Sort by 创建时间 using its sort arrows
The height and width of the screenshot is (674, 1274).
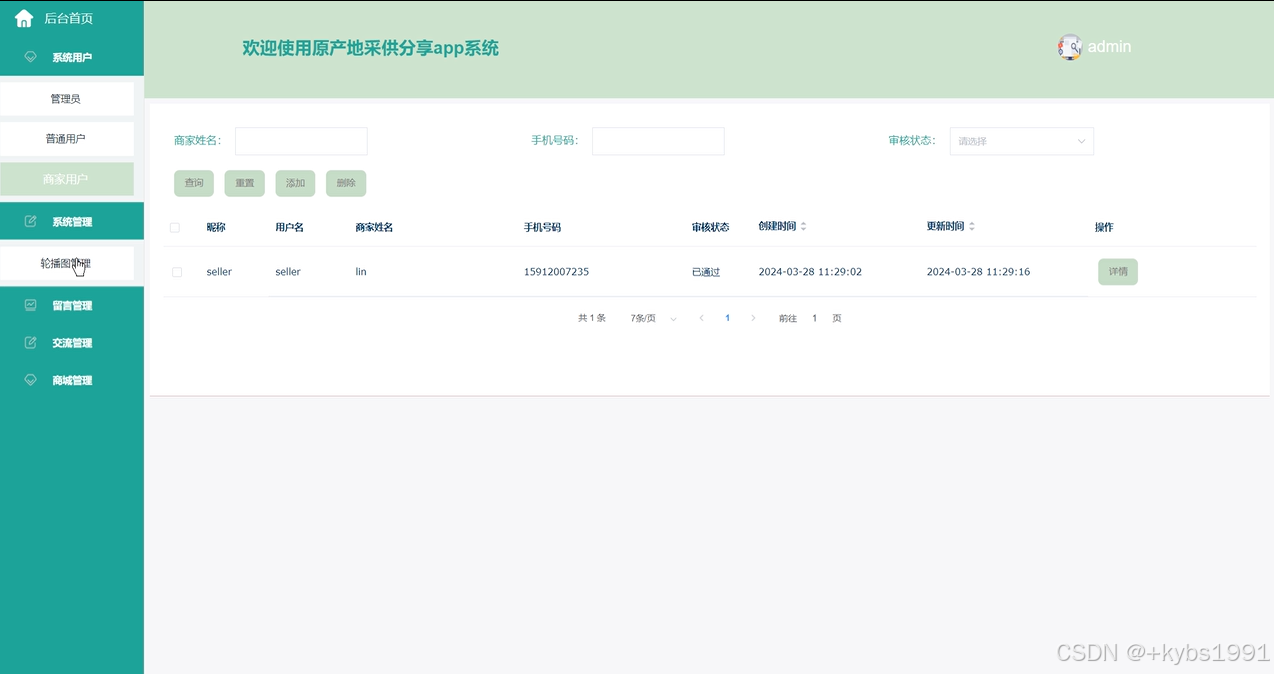click(803, 227)
